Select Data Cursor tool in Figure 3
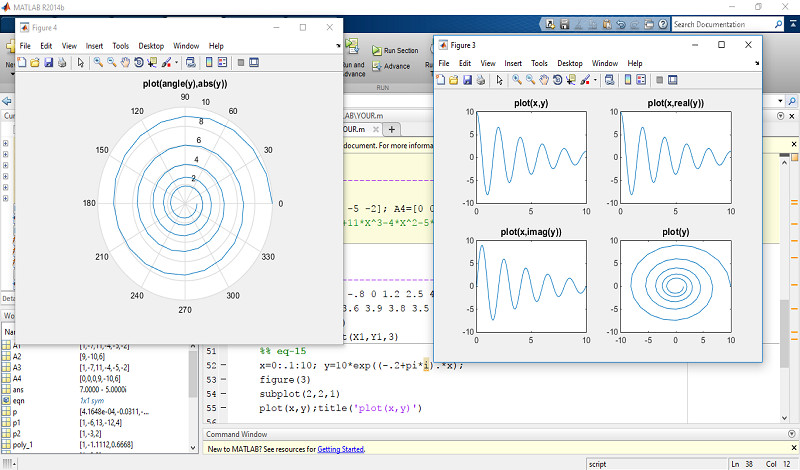 pos(570,80)
